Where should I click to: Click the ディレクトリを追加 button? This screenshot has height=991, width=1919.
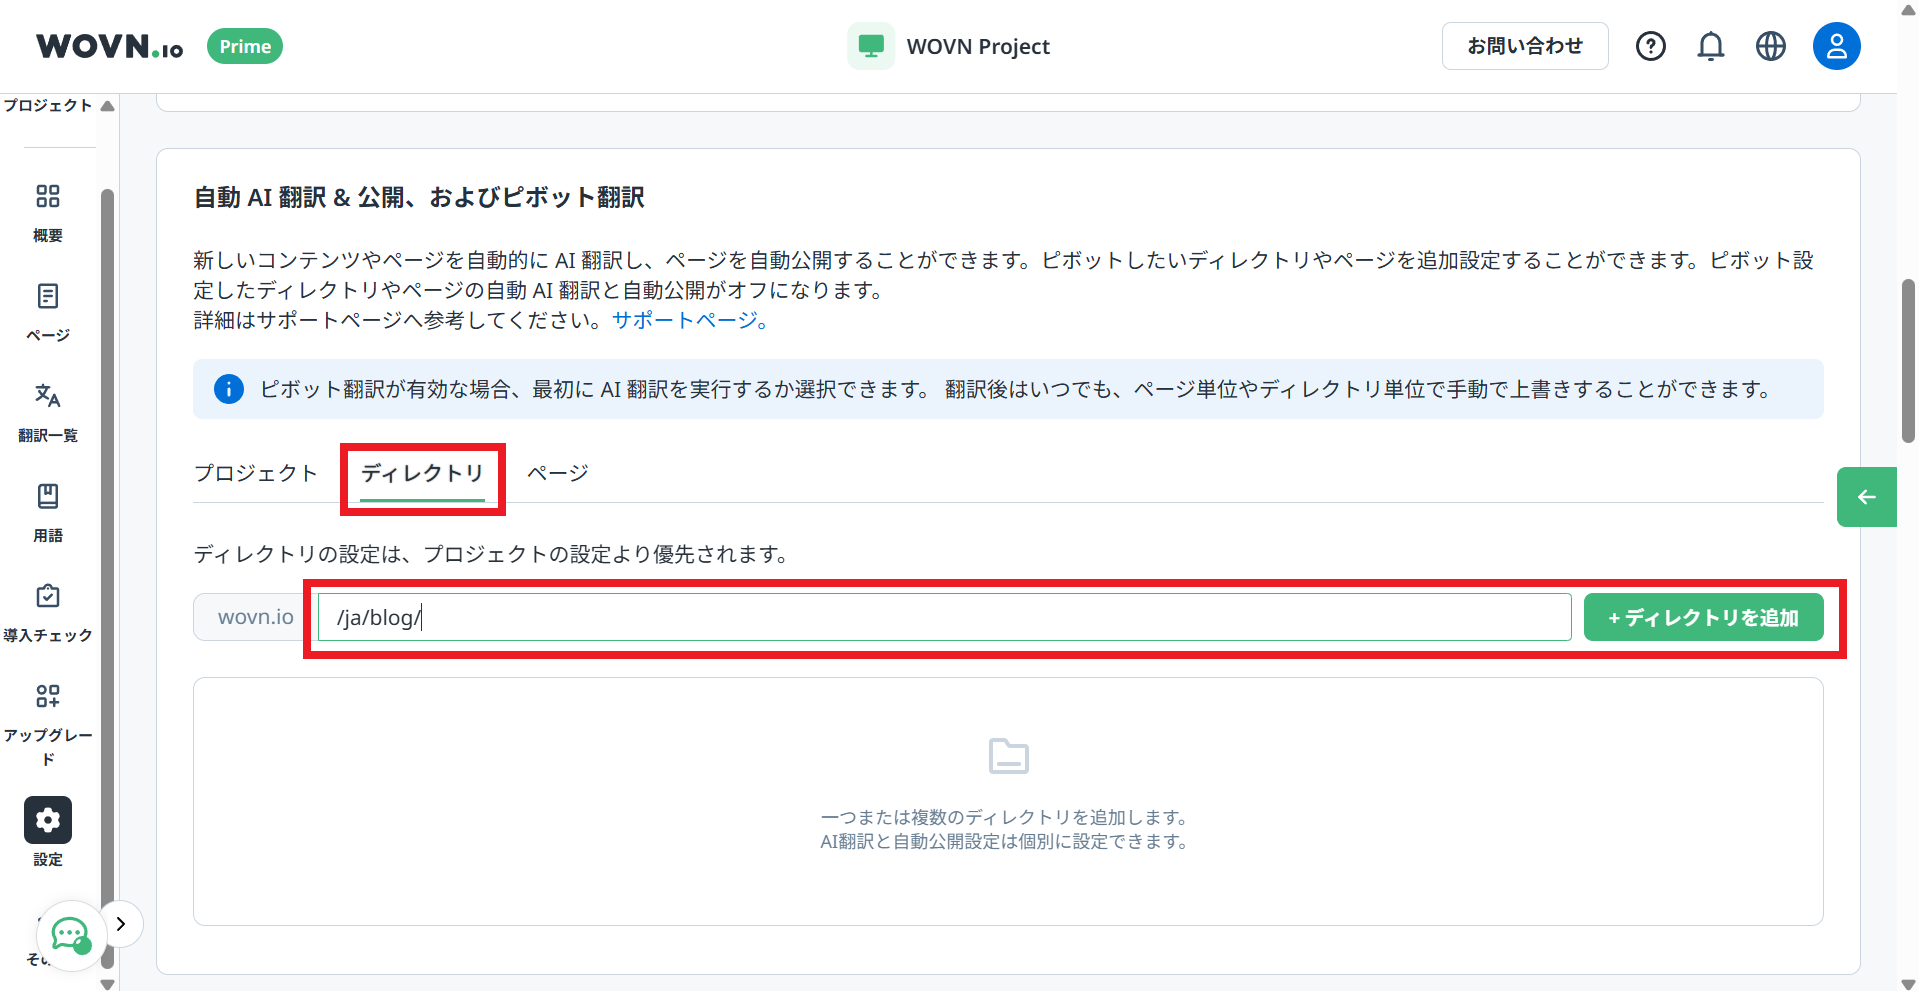1703,617
